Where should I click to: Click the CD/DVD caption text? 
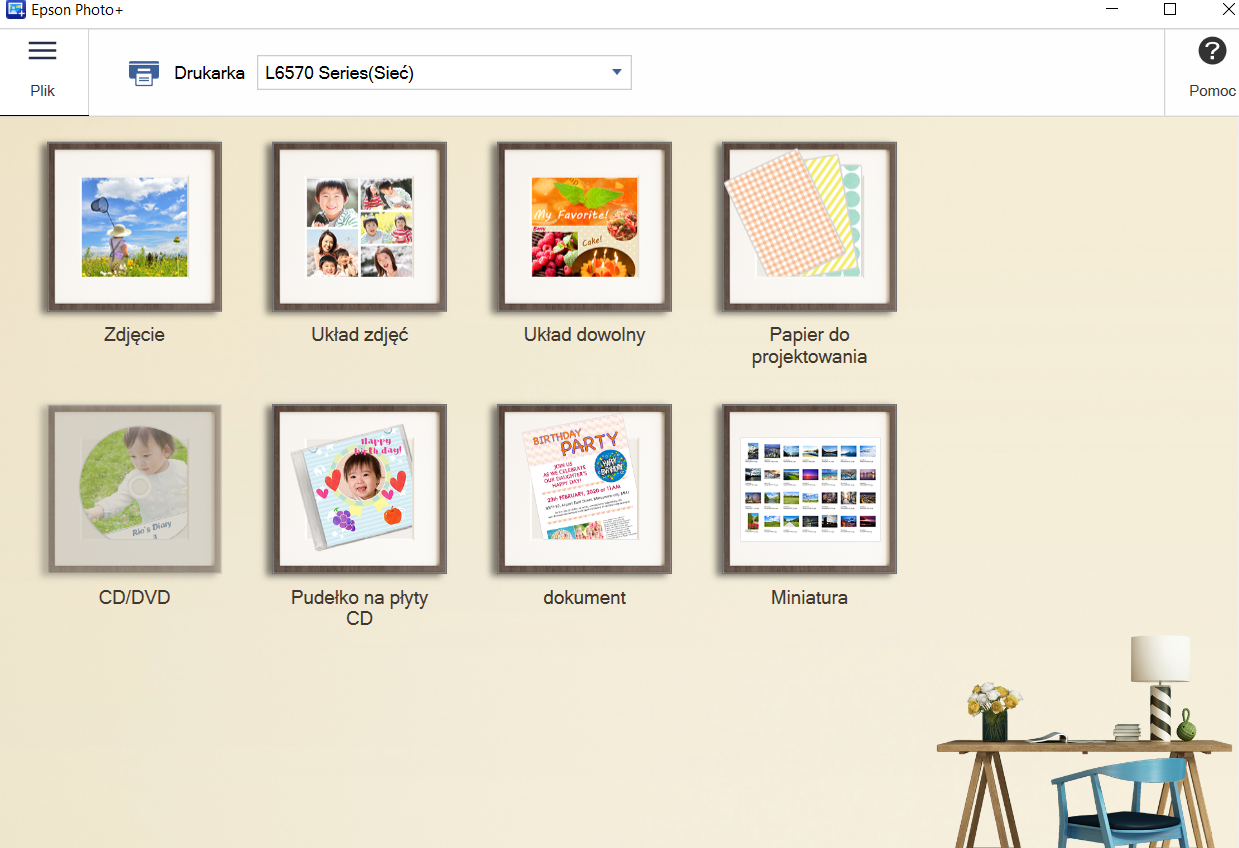[x=134, y=598]
